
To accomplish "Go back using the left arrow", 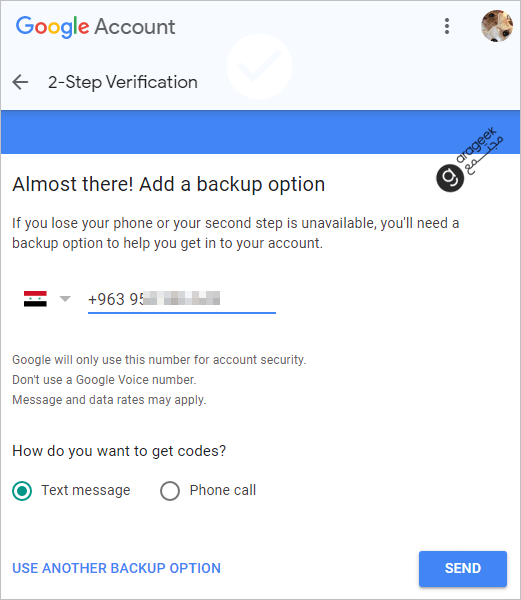I will 20,82.
